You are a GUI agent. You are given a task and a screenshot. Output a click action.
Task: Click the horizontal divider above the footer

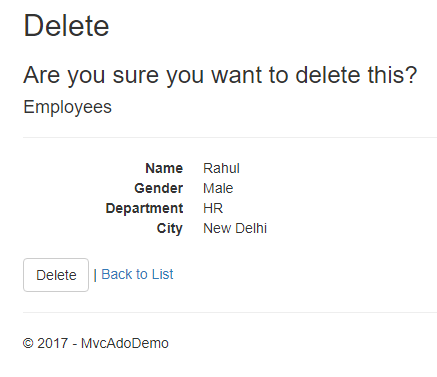coord(230,312)
